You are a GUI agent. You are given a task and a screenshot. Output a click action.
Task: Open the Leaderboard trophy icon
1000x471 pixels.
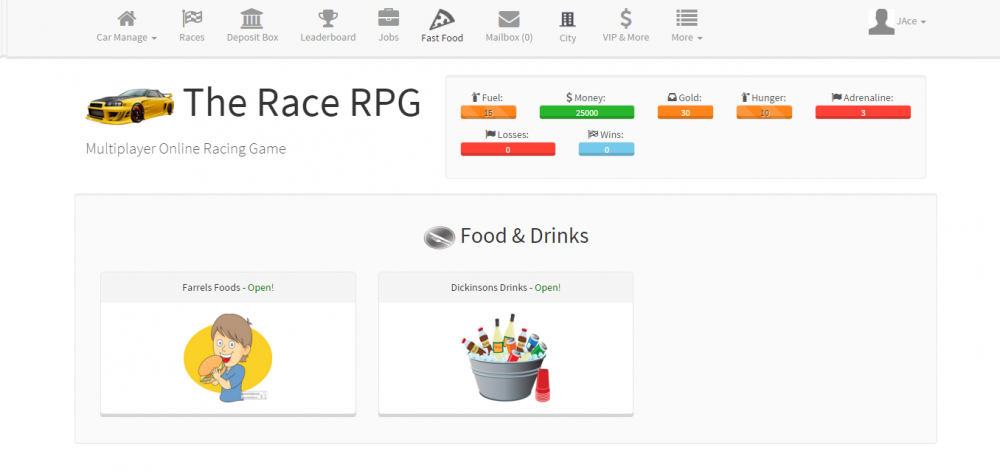click(328, 18)
